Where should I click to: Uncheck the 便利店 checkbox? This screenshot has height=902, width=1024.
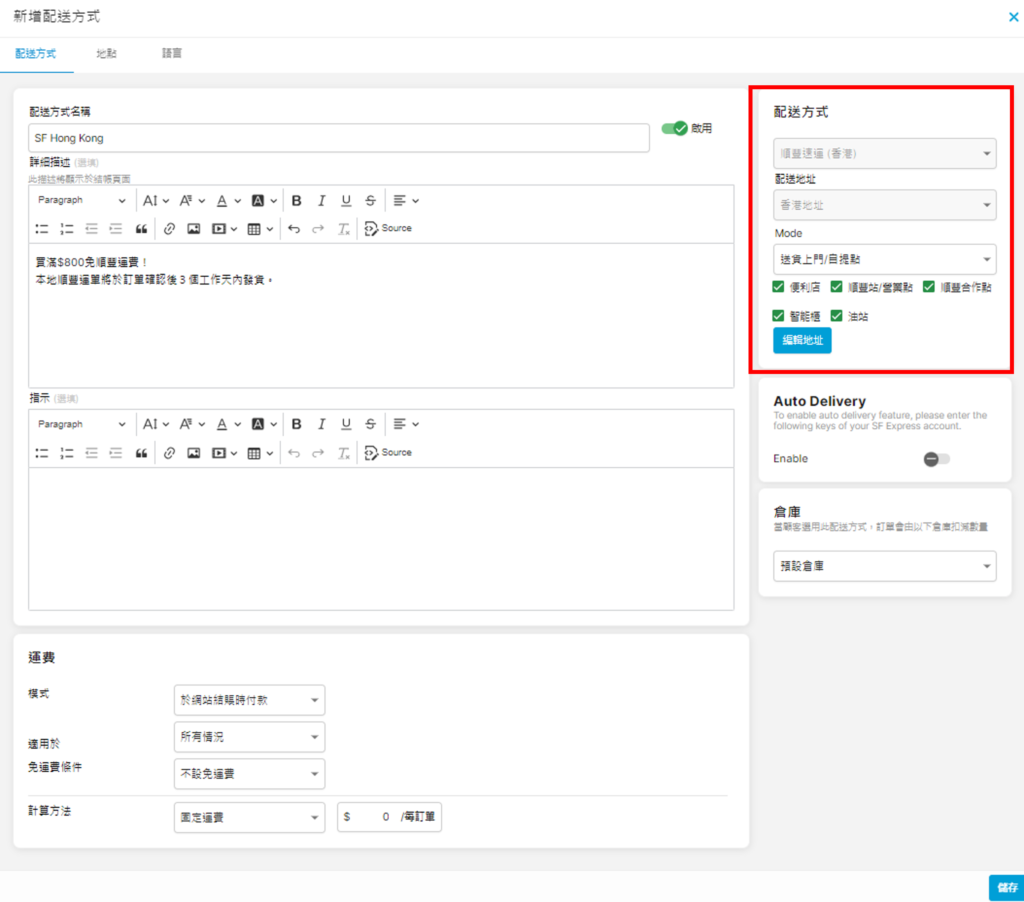tap(779, 287)
